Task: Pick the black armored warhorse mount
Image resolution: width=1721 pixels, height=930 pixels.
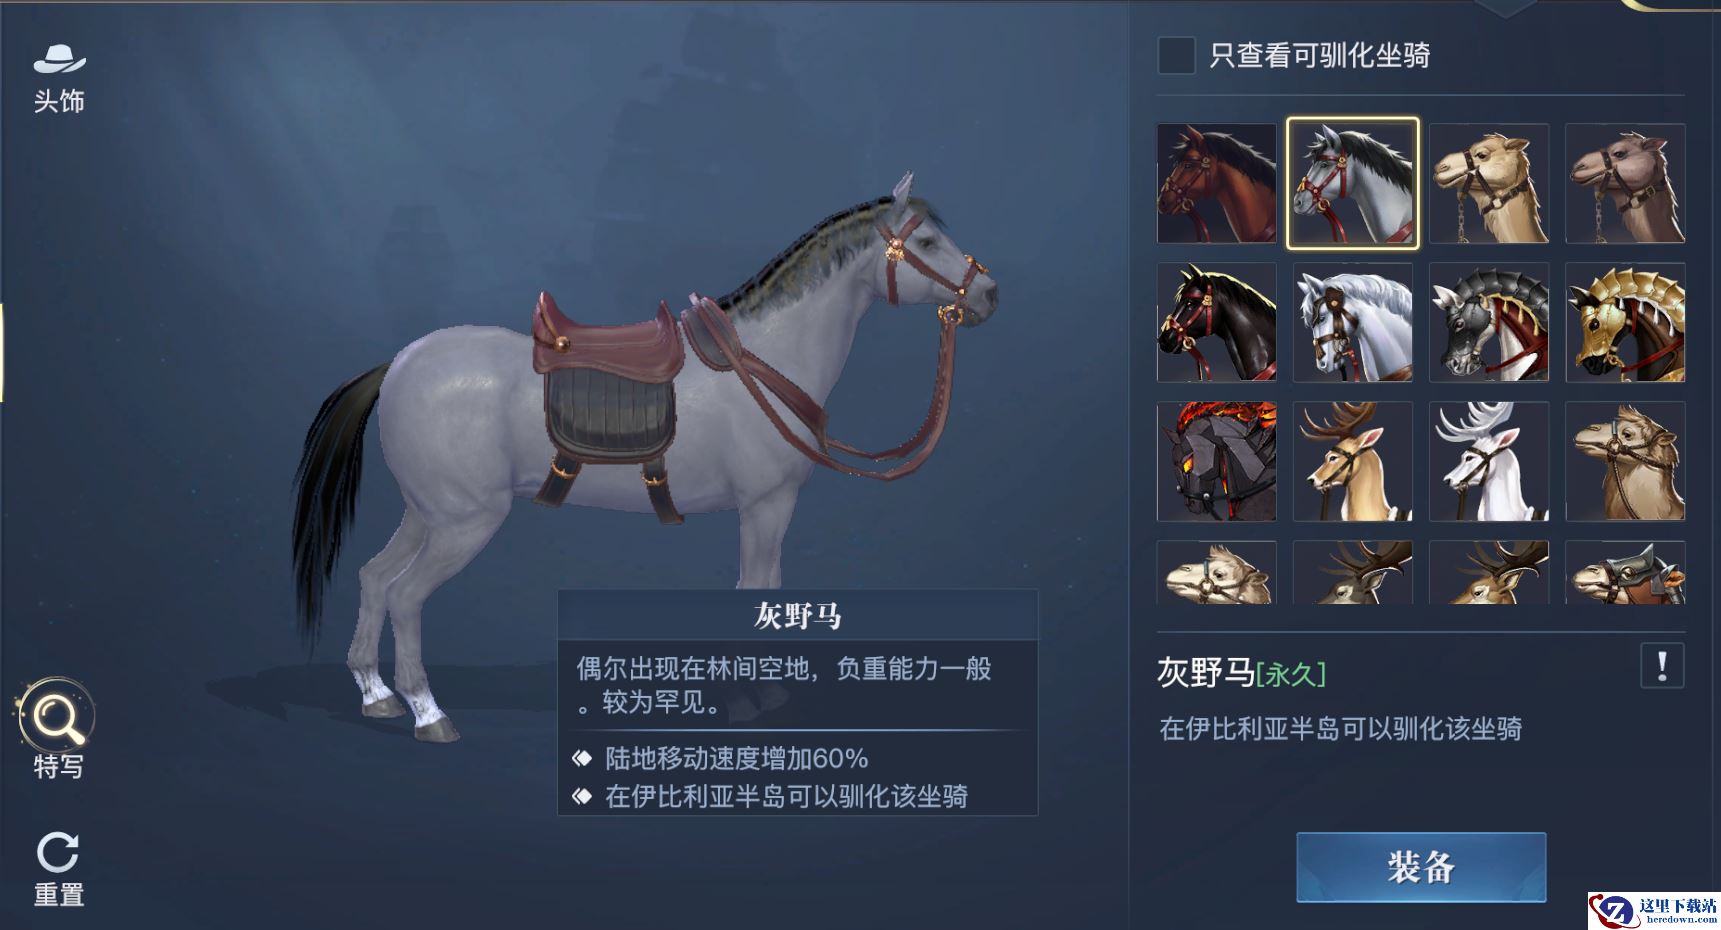Action: point(1489,322)
